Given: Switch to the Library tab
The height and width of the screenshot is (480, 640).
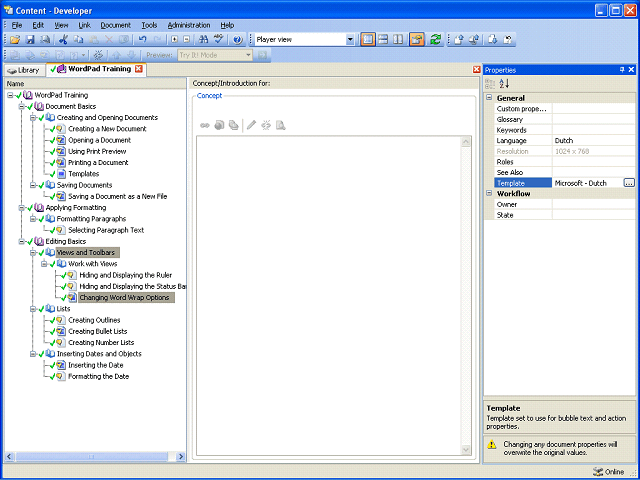Looking at the screenshot, I should 23,70.
